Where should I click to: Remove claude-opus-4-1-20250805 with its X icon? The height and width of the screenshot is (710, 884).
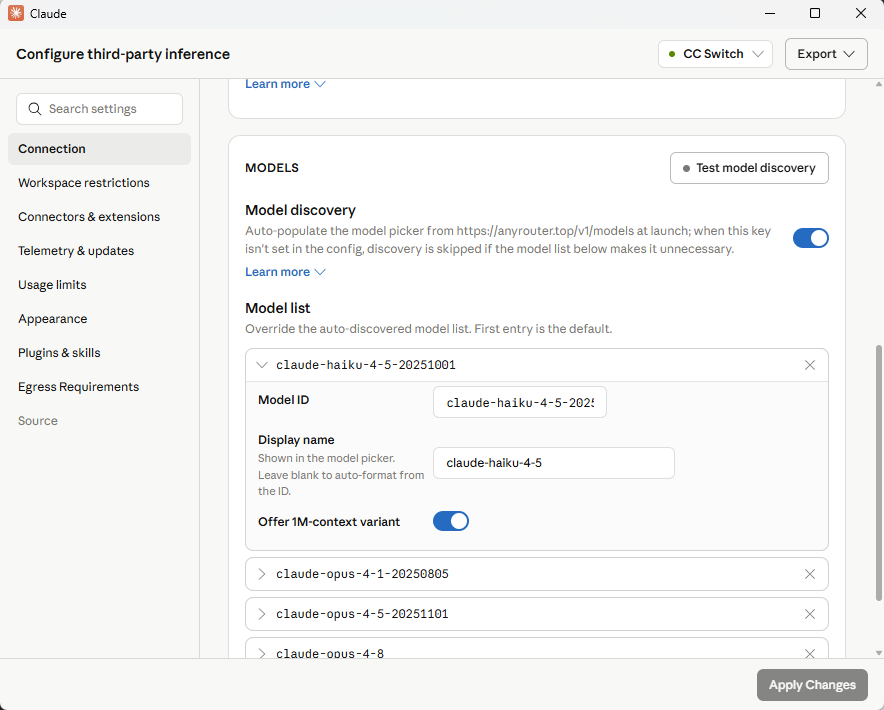810,574
